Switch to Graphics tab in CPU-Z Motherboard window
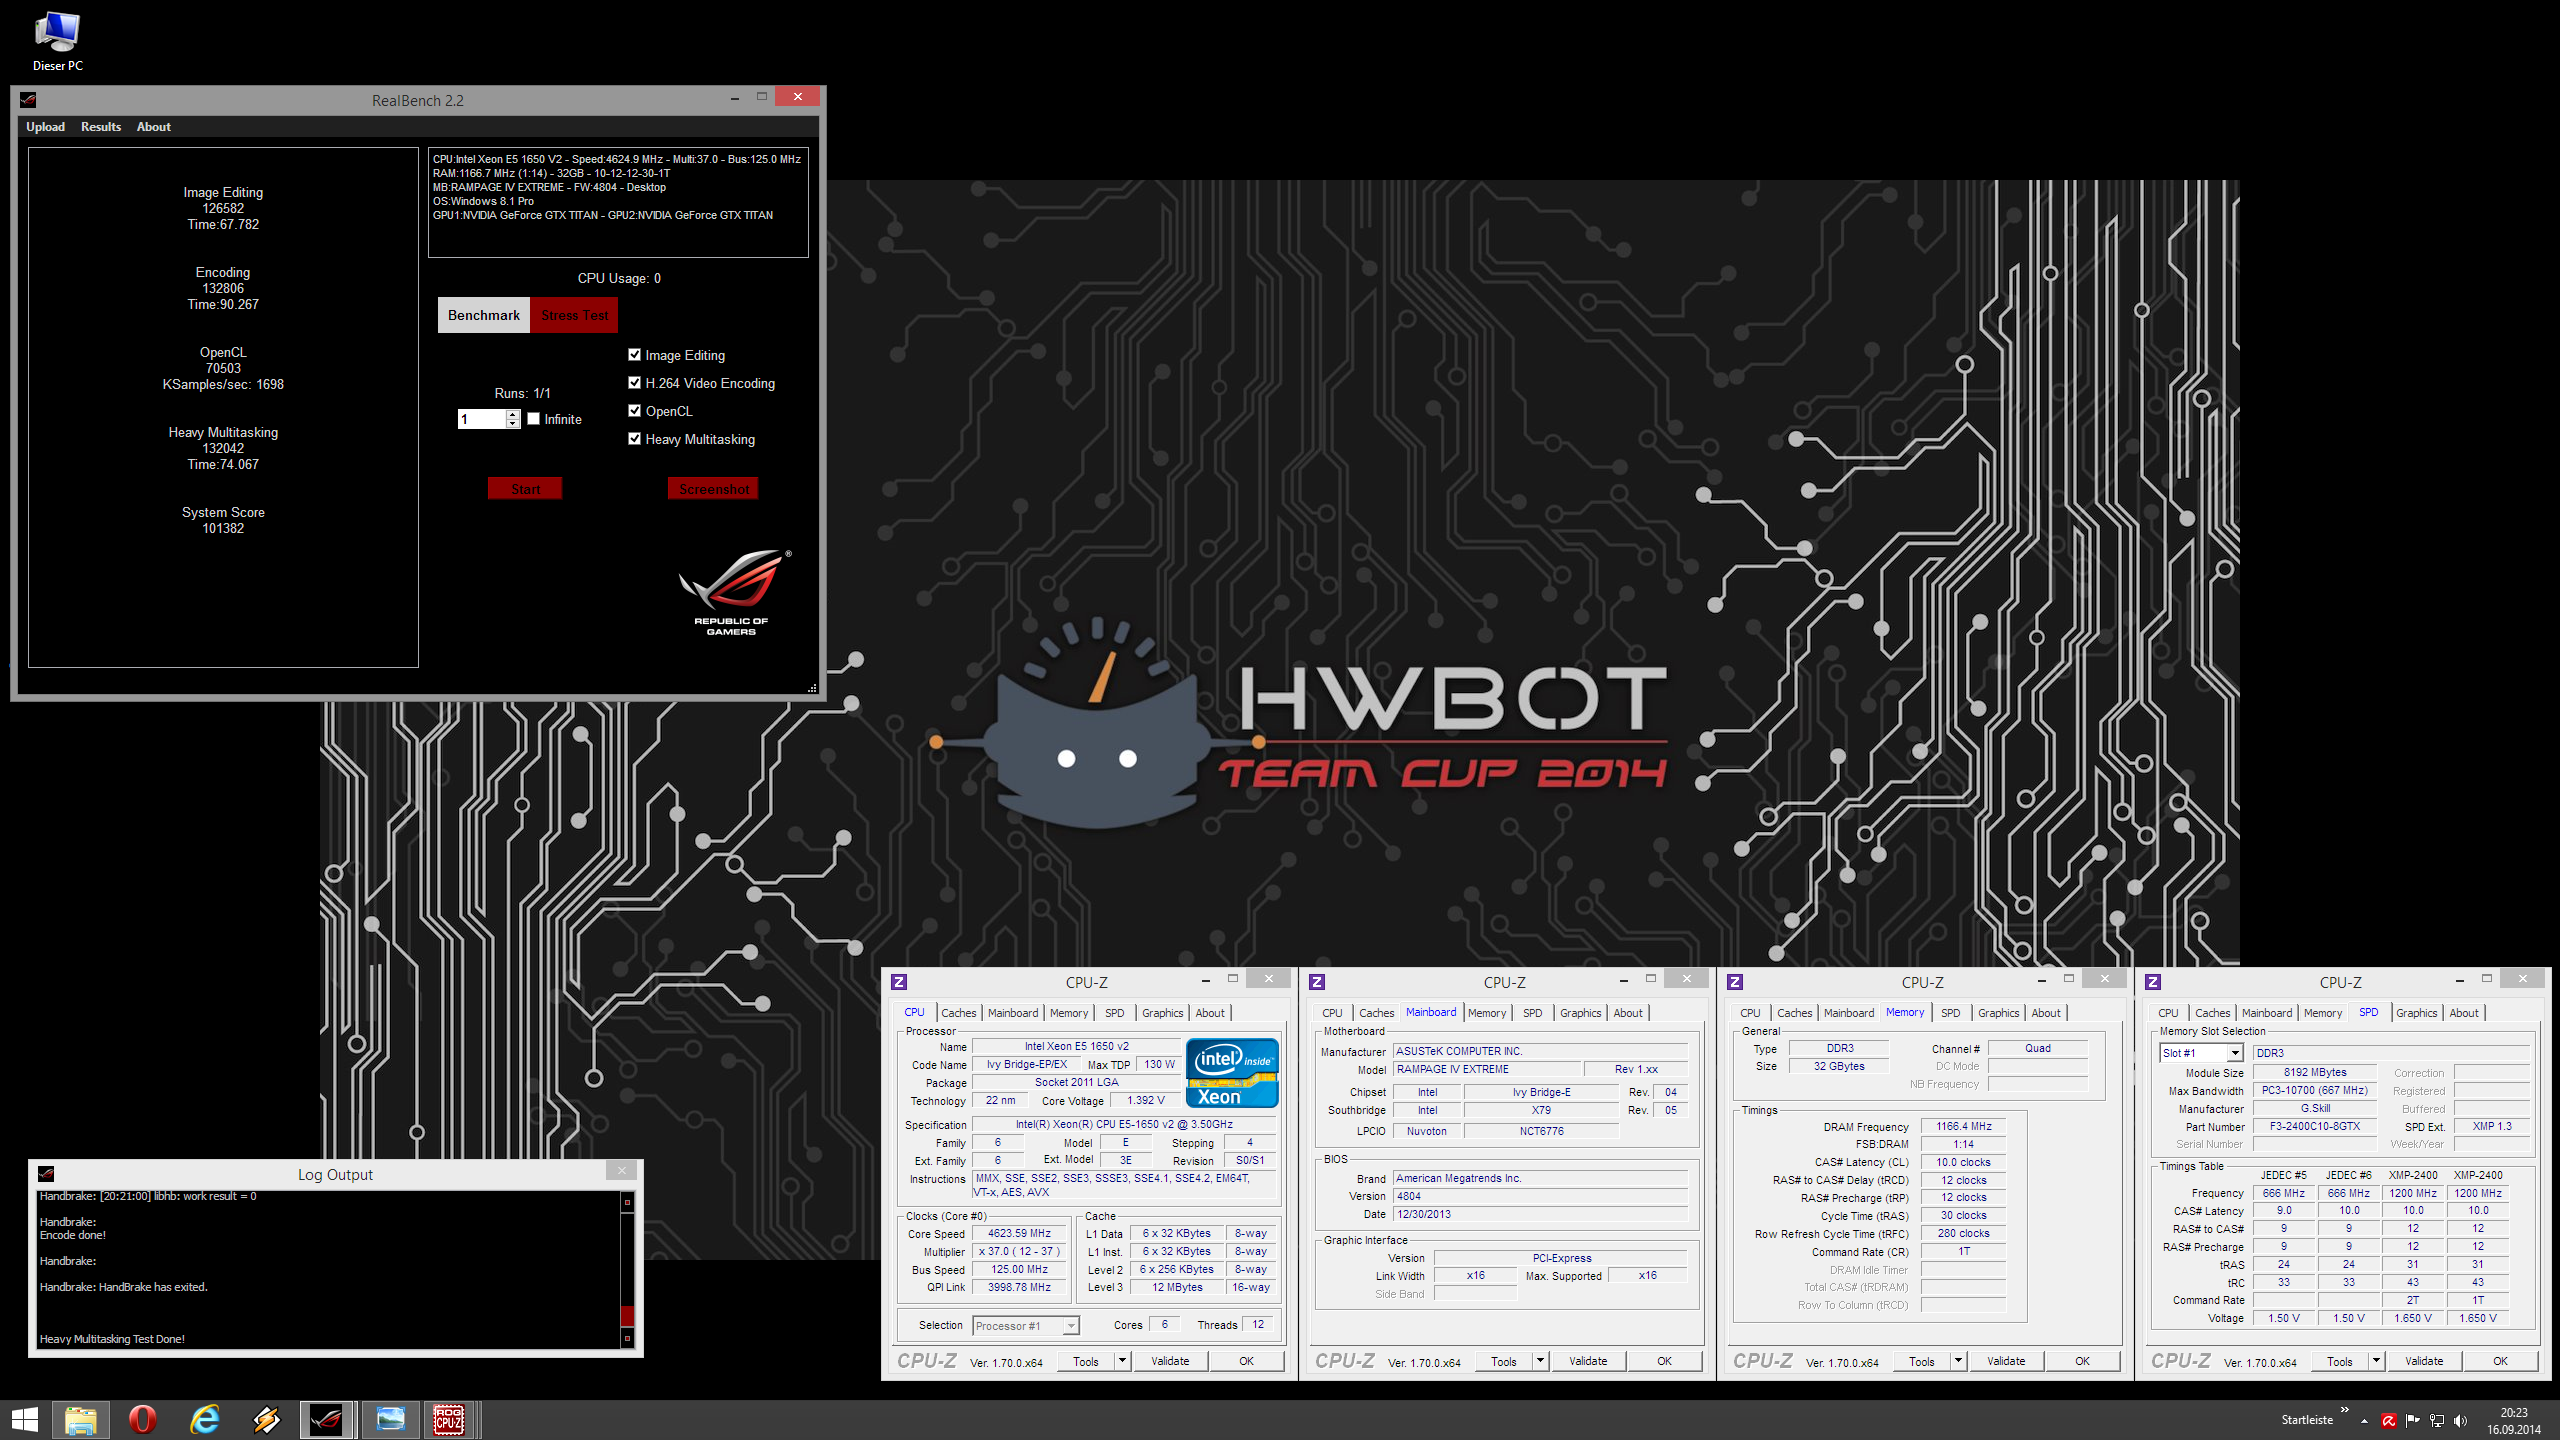The width and height of the screenshot is (2560, 1440). 1580,1013
